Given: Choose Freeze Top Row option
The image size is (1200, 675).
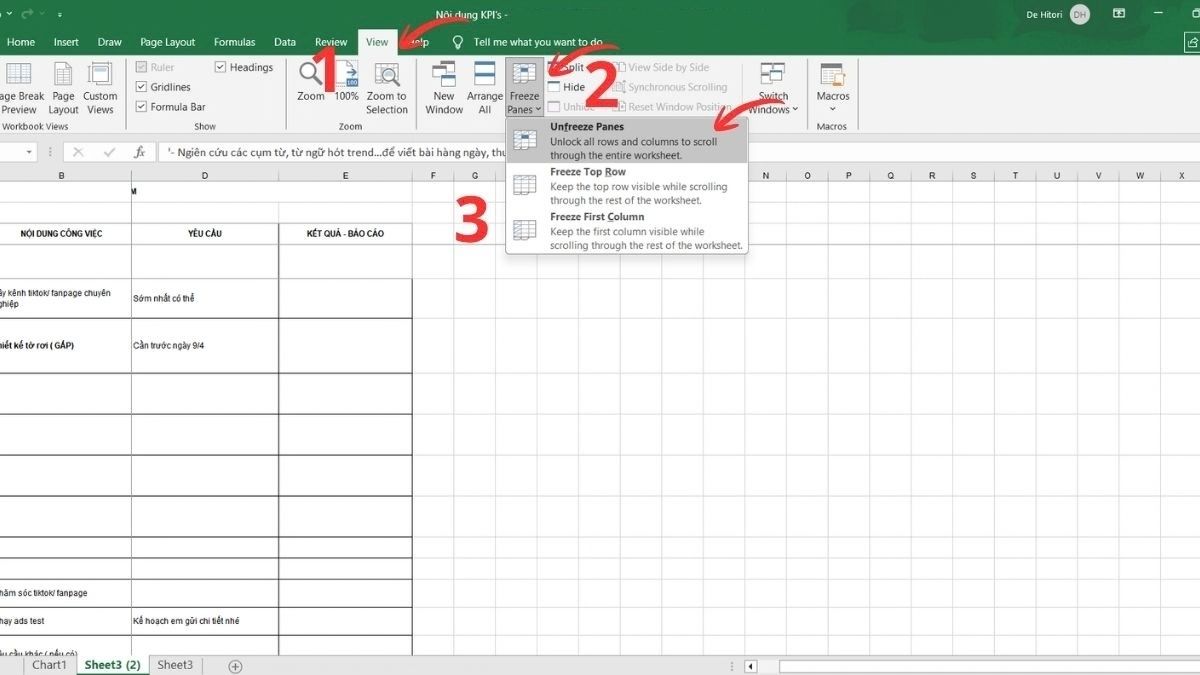Looking at the screenshot, I should tap(627, 186).
